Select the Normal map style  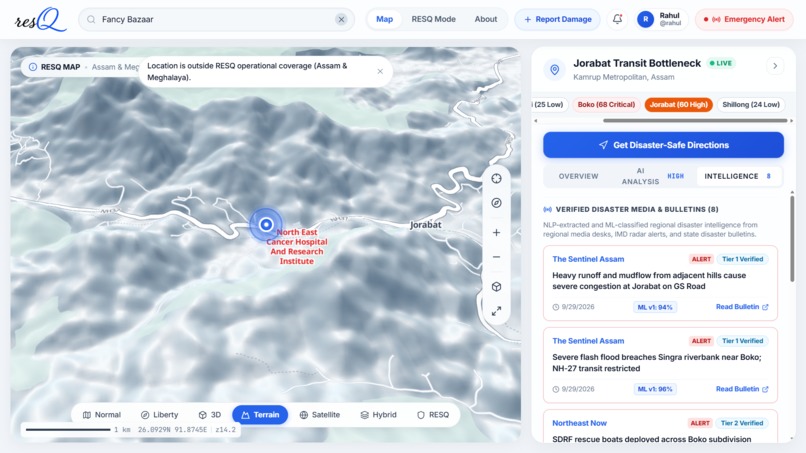click(x=102, y=414)
